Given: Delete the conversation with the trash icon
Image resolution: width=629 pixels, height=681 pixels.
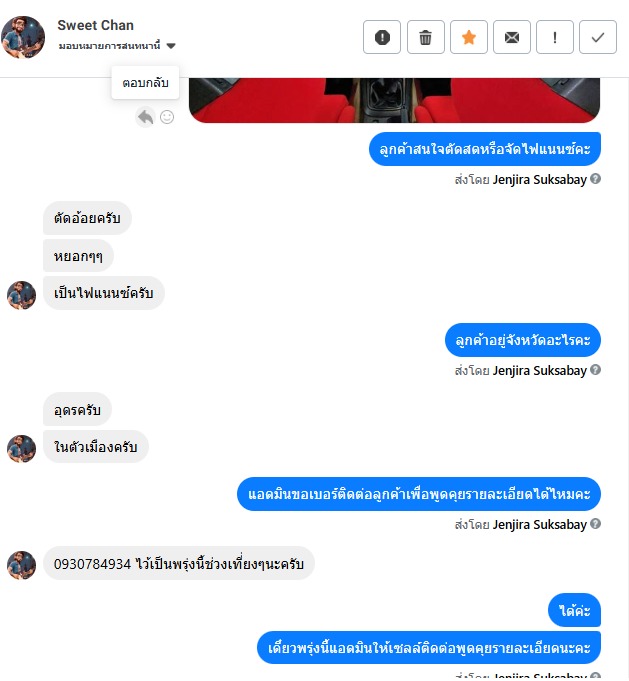Looking at the screenshot, I should (425, 37).
